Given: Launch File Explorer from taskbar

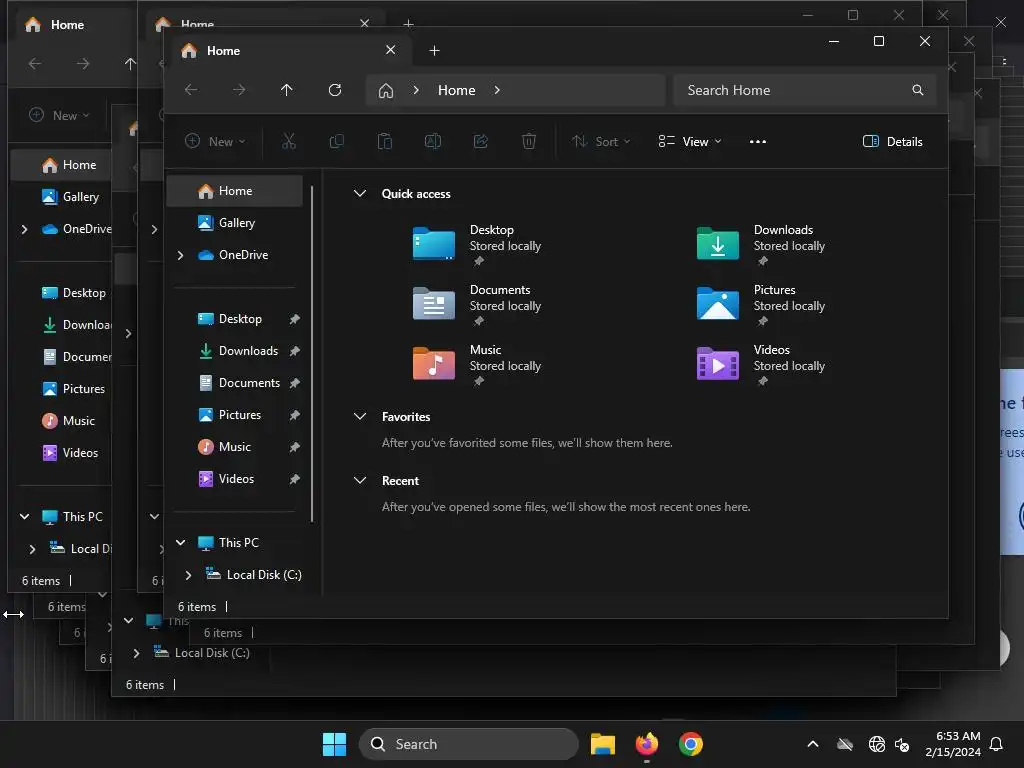Looking at the screenshot, I should point(603,744).
